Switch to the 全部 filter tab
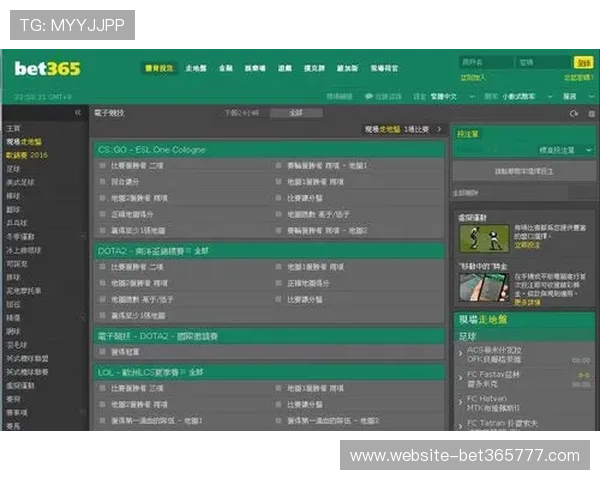This screenshot has height=480, width=600. [296, 113]
